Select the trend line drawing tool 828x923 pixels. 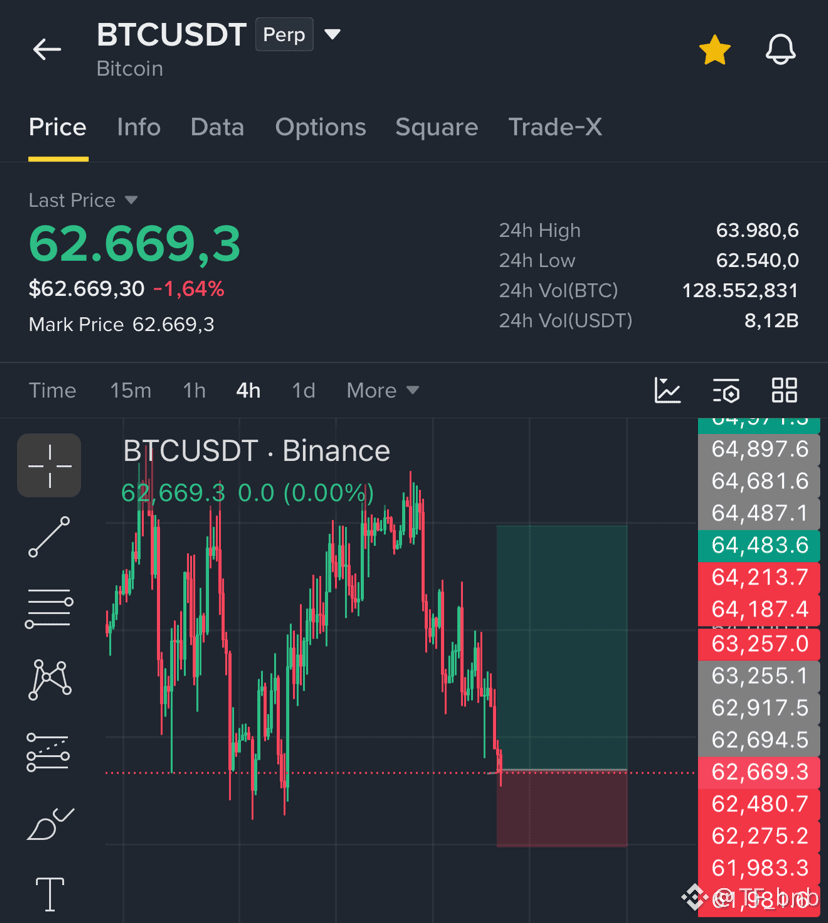[49, 537]
